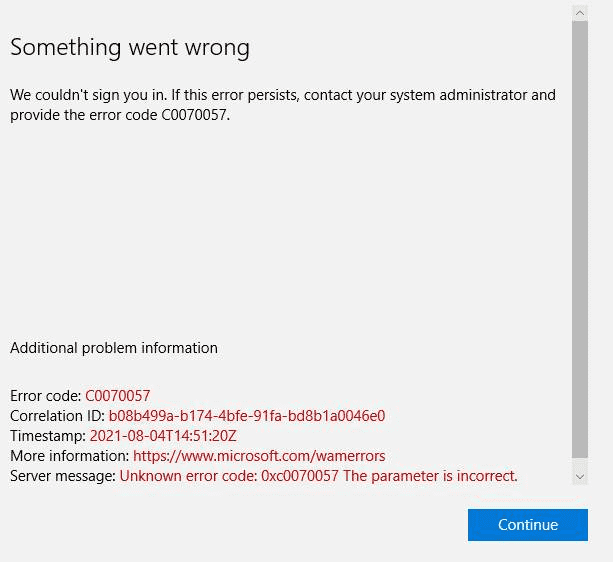This screenshot has height=562, width=613.
Task: Click the 'Timestamp:' label
Action: click(48, 436)
